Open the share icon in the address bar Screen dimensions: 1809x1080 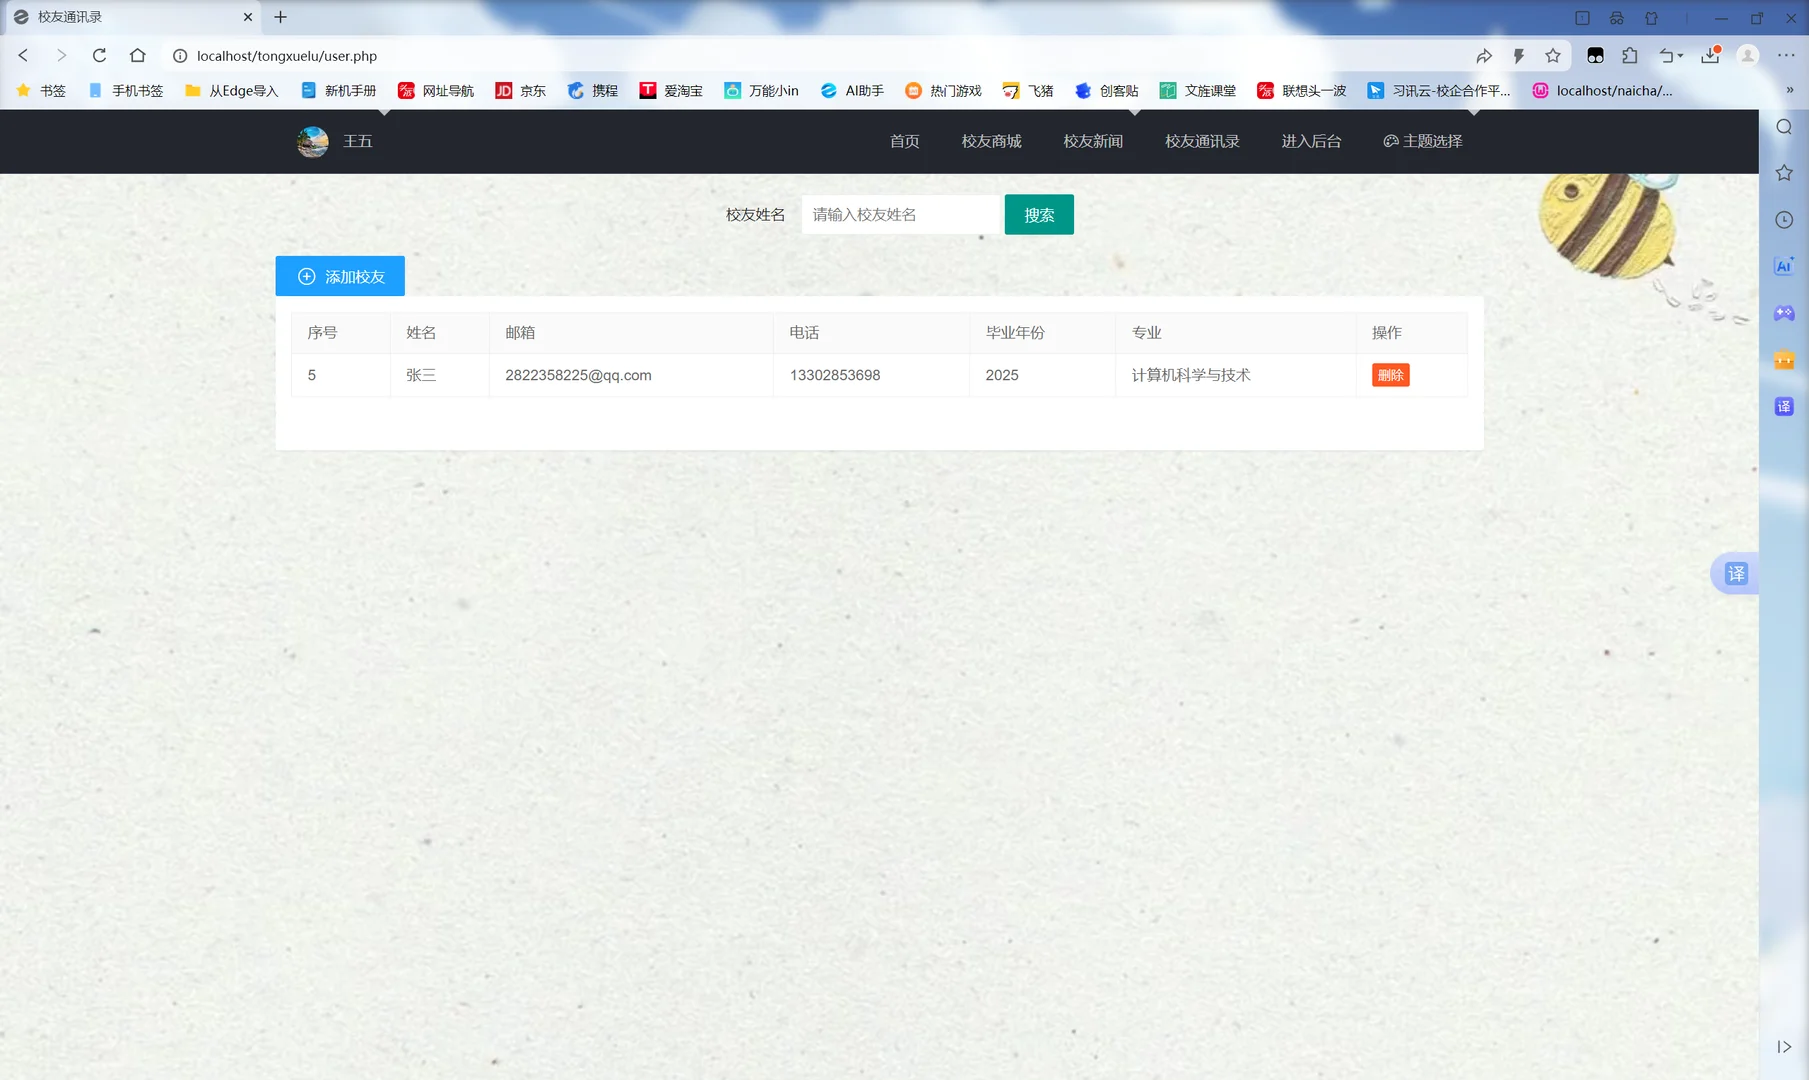[1484, 55]
